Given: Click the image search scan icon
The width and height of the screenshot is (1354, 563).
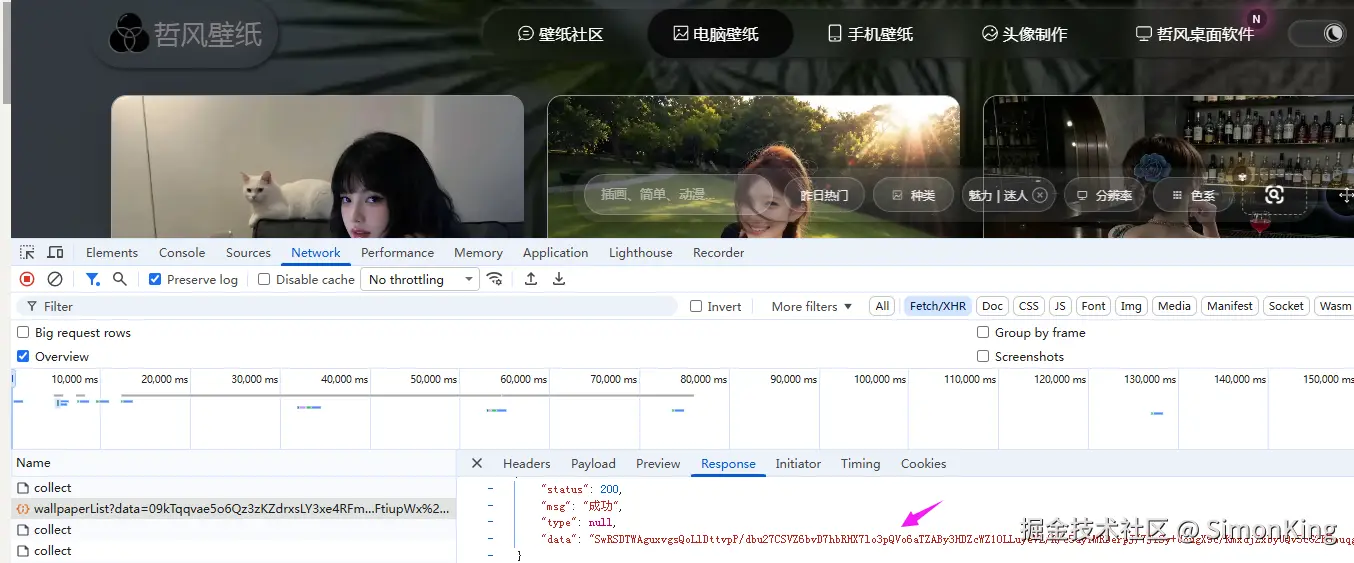Looking at the screenshot, I should click(1274, 195).
